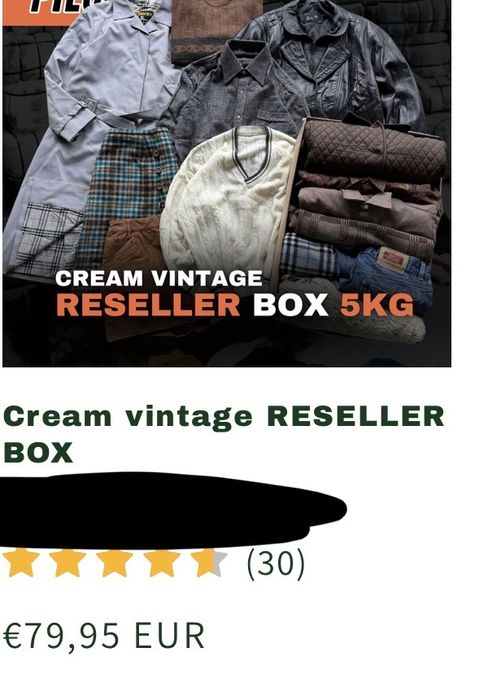Click the RESELLER BOX 5KG banner text

(235, 305)
